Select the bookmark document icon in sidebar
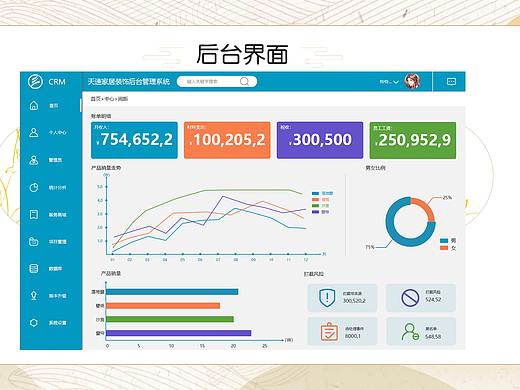520x390 pixels. [34, 214]
